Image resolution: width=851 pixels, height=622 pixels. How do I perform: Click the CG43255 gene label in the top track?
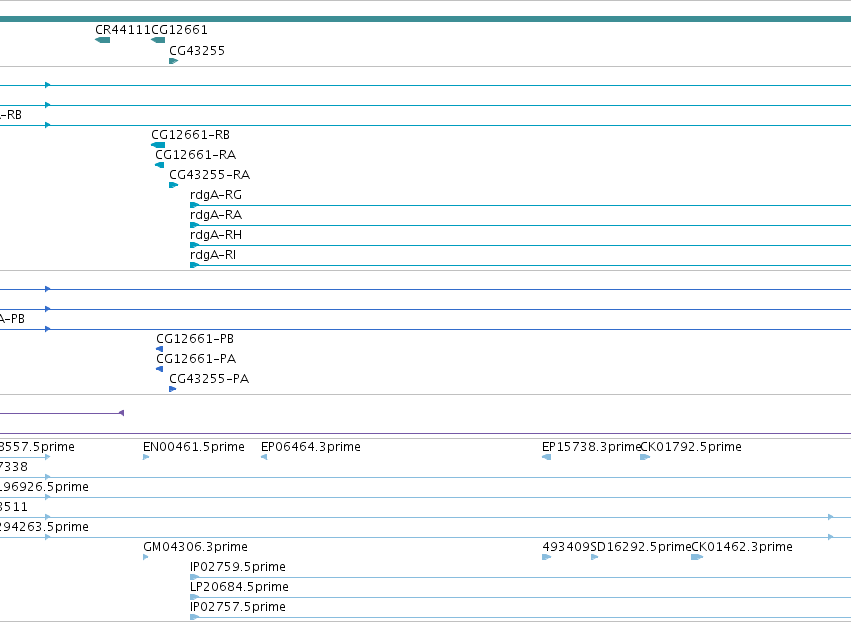[197, 50]
